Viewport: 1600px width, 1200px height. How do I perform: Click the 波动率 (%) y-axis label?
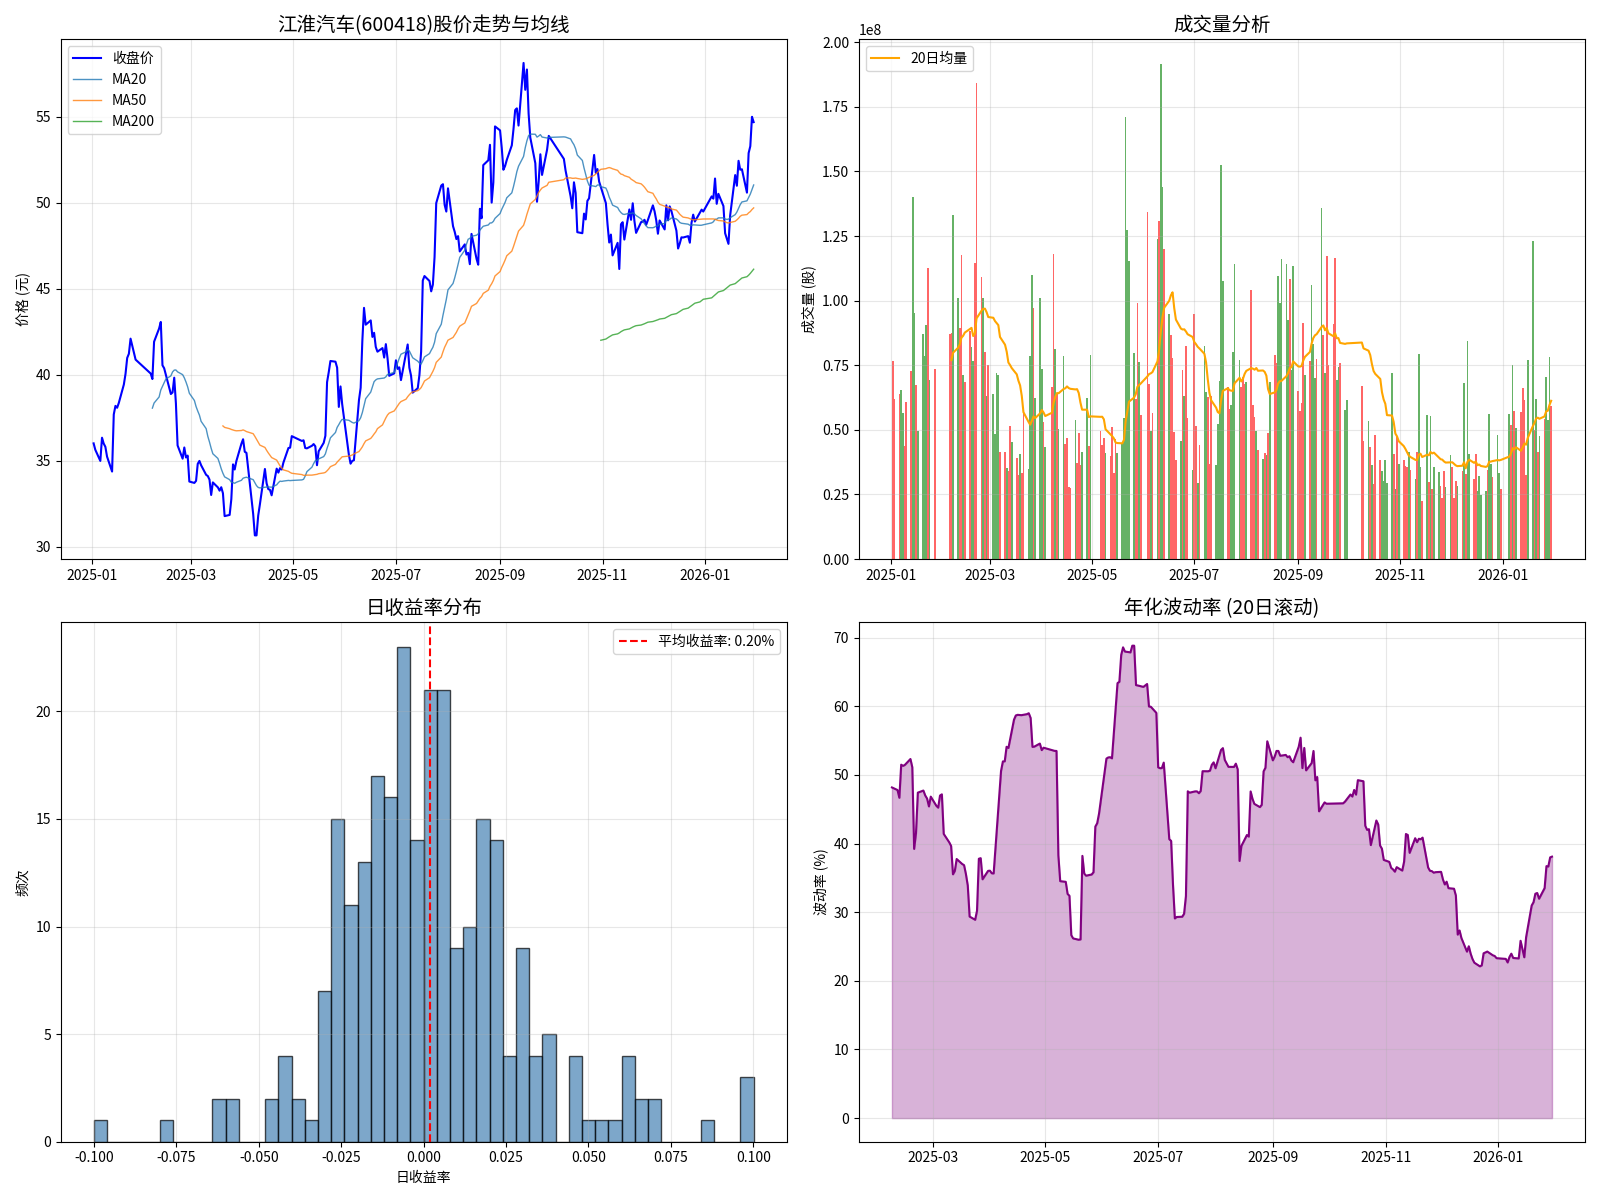tap(820, 882)
